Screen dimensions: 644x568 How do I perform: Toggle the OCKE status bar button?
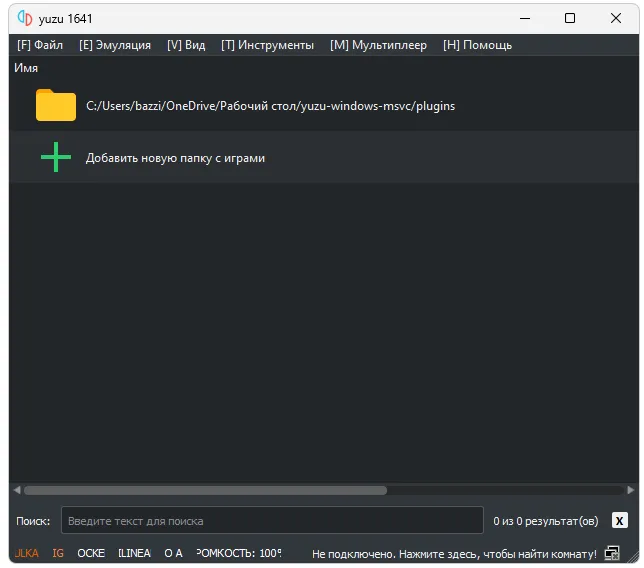91,553
